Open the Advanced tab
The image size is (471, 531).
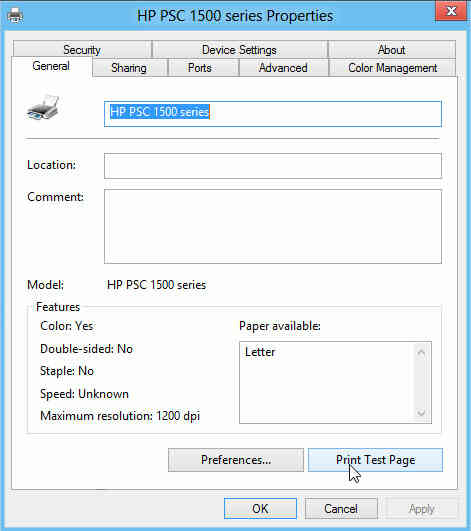coord(283,68)
